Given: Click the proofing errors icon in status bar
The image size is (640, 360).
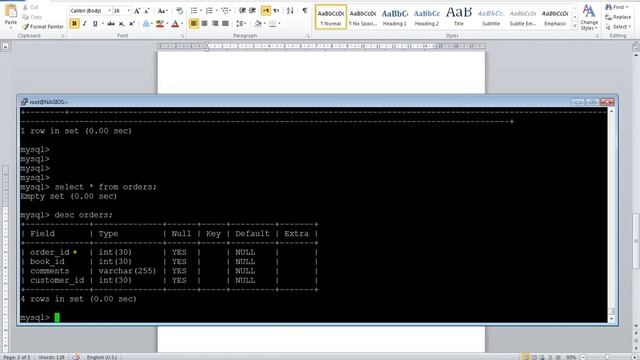Looking at the screenshot, I should (76, 357).
